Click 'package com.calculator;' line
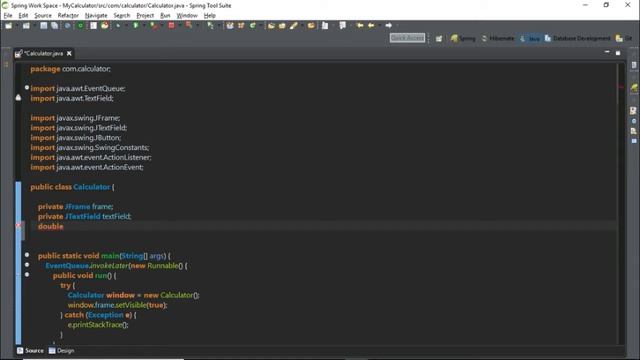The height and width of the screenshot is (360, 640). 70,69
